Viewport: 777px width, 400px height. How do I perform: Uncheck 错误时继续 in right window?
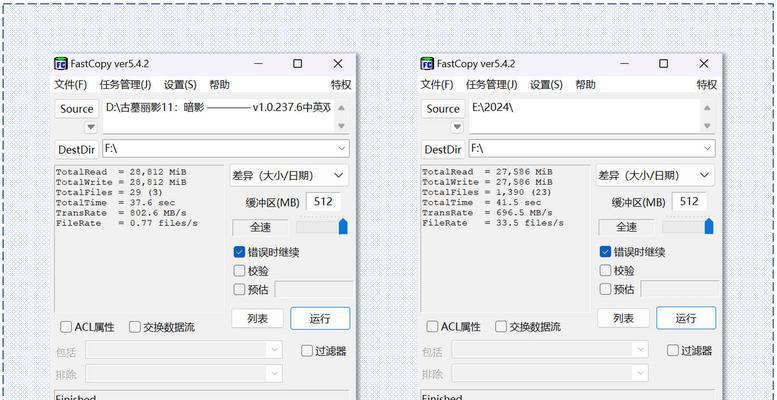605,252
